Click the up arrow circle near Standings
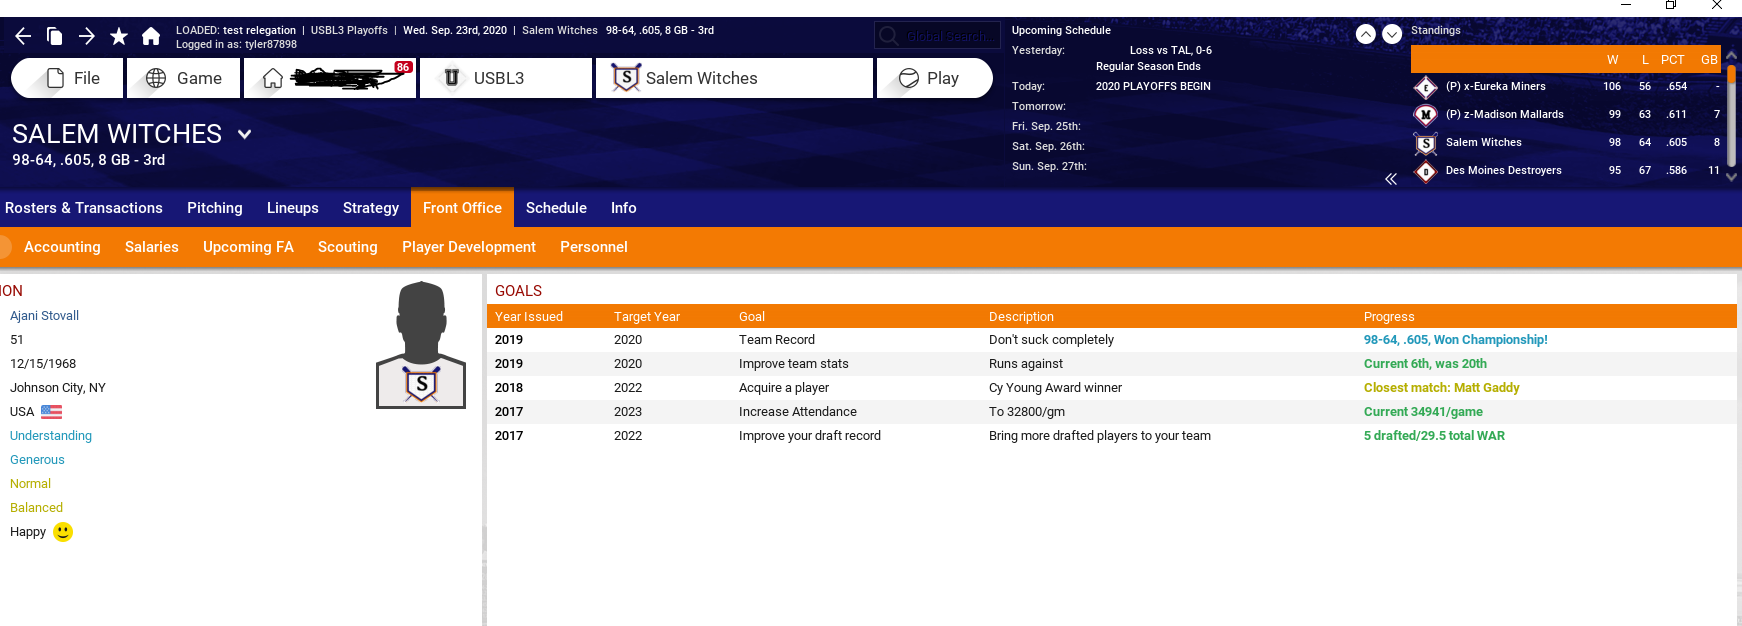This screenshot has height=626, width=1742. pyautogui.click(x=1365, y=34)
